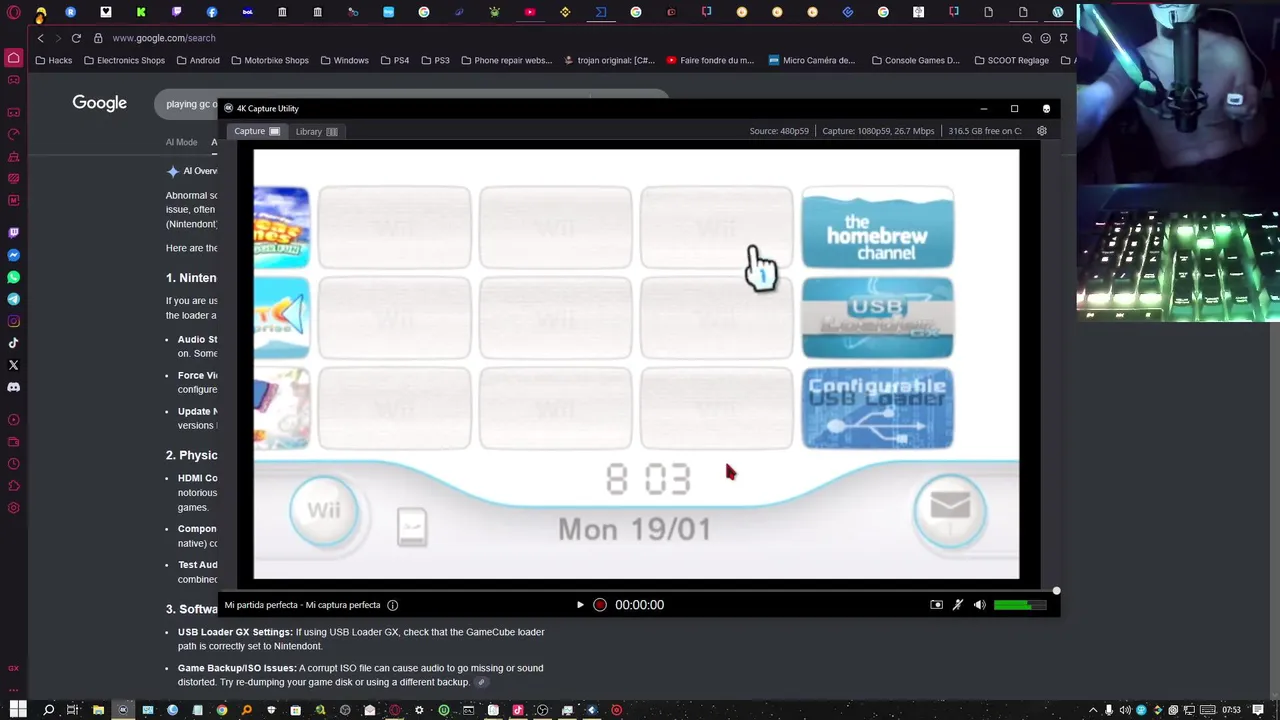The image size is (1280, 720).
Task: Open Micro Caméra de... bookmark
Action: tap(812, 60)
